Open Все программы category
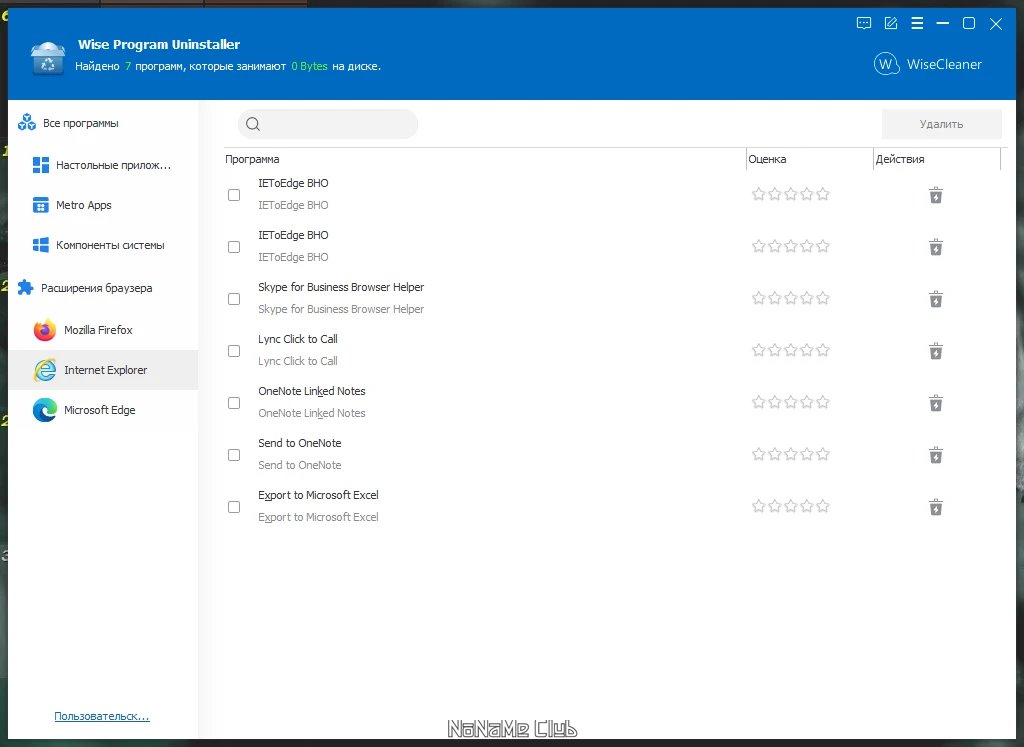Screen dimensions: 1024x747 81,123
